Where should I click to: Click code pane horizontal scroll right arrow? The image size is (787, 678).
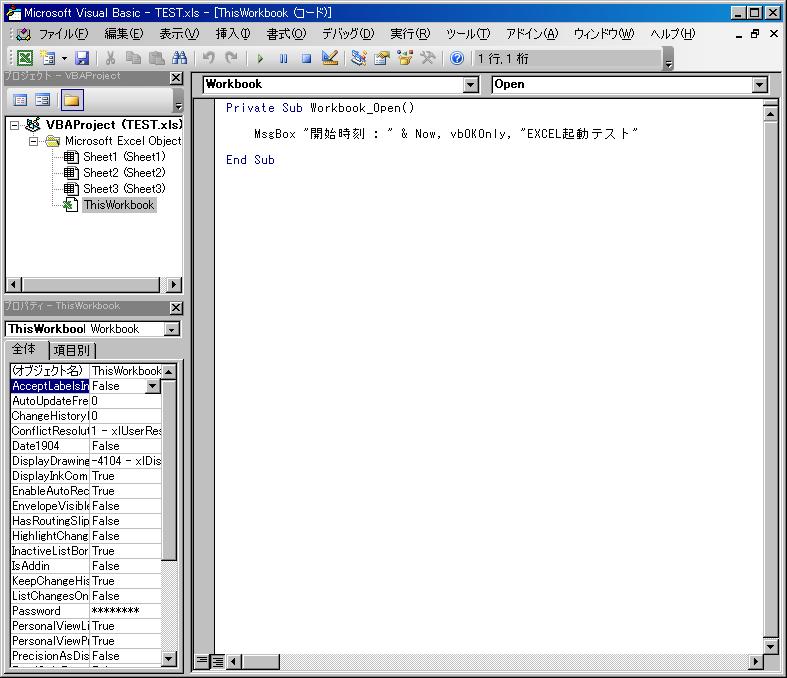[x=755, y=662]
